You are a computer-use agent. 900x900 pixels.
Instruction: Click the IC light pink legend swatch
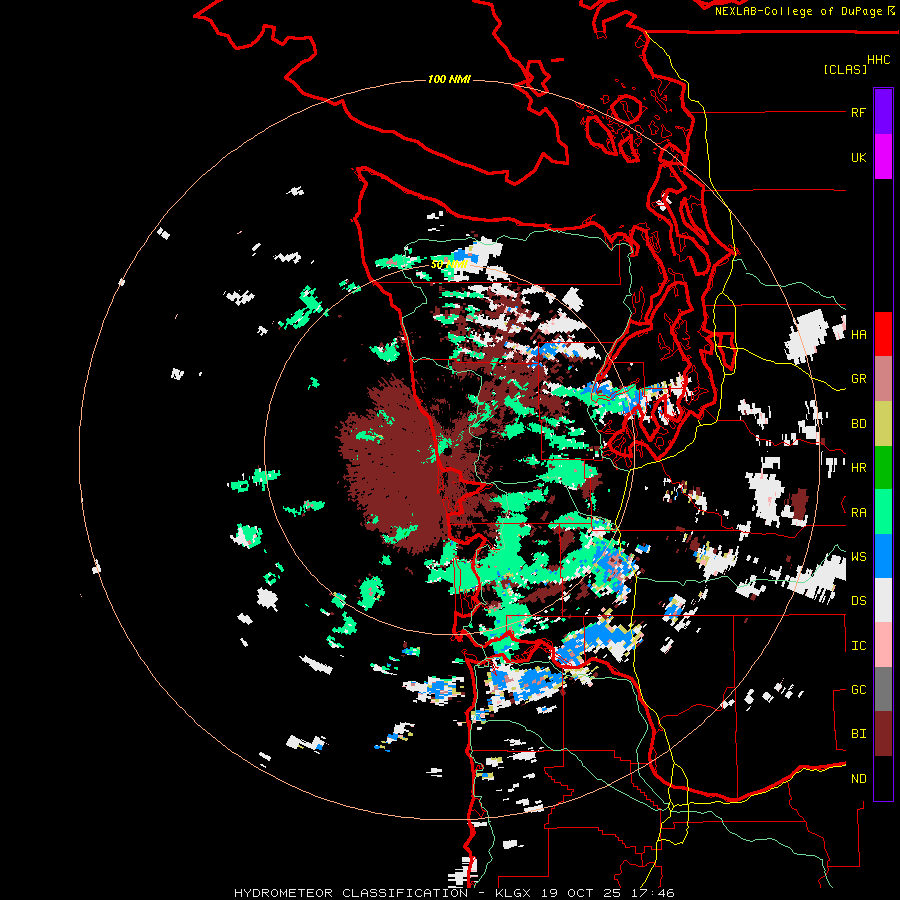pyautogui.click(x=883, y=645)
